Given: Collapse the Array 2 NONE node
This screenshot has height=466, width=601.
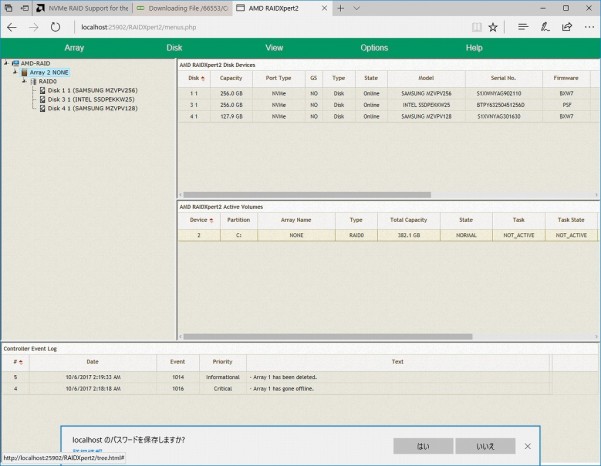Looking at the screenshot, I should coord(15,72).
